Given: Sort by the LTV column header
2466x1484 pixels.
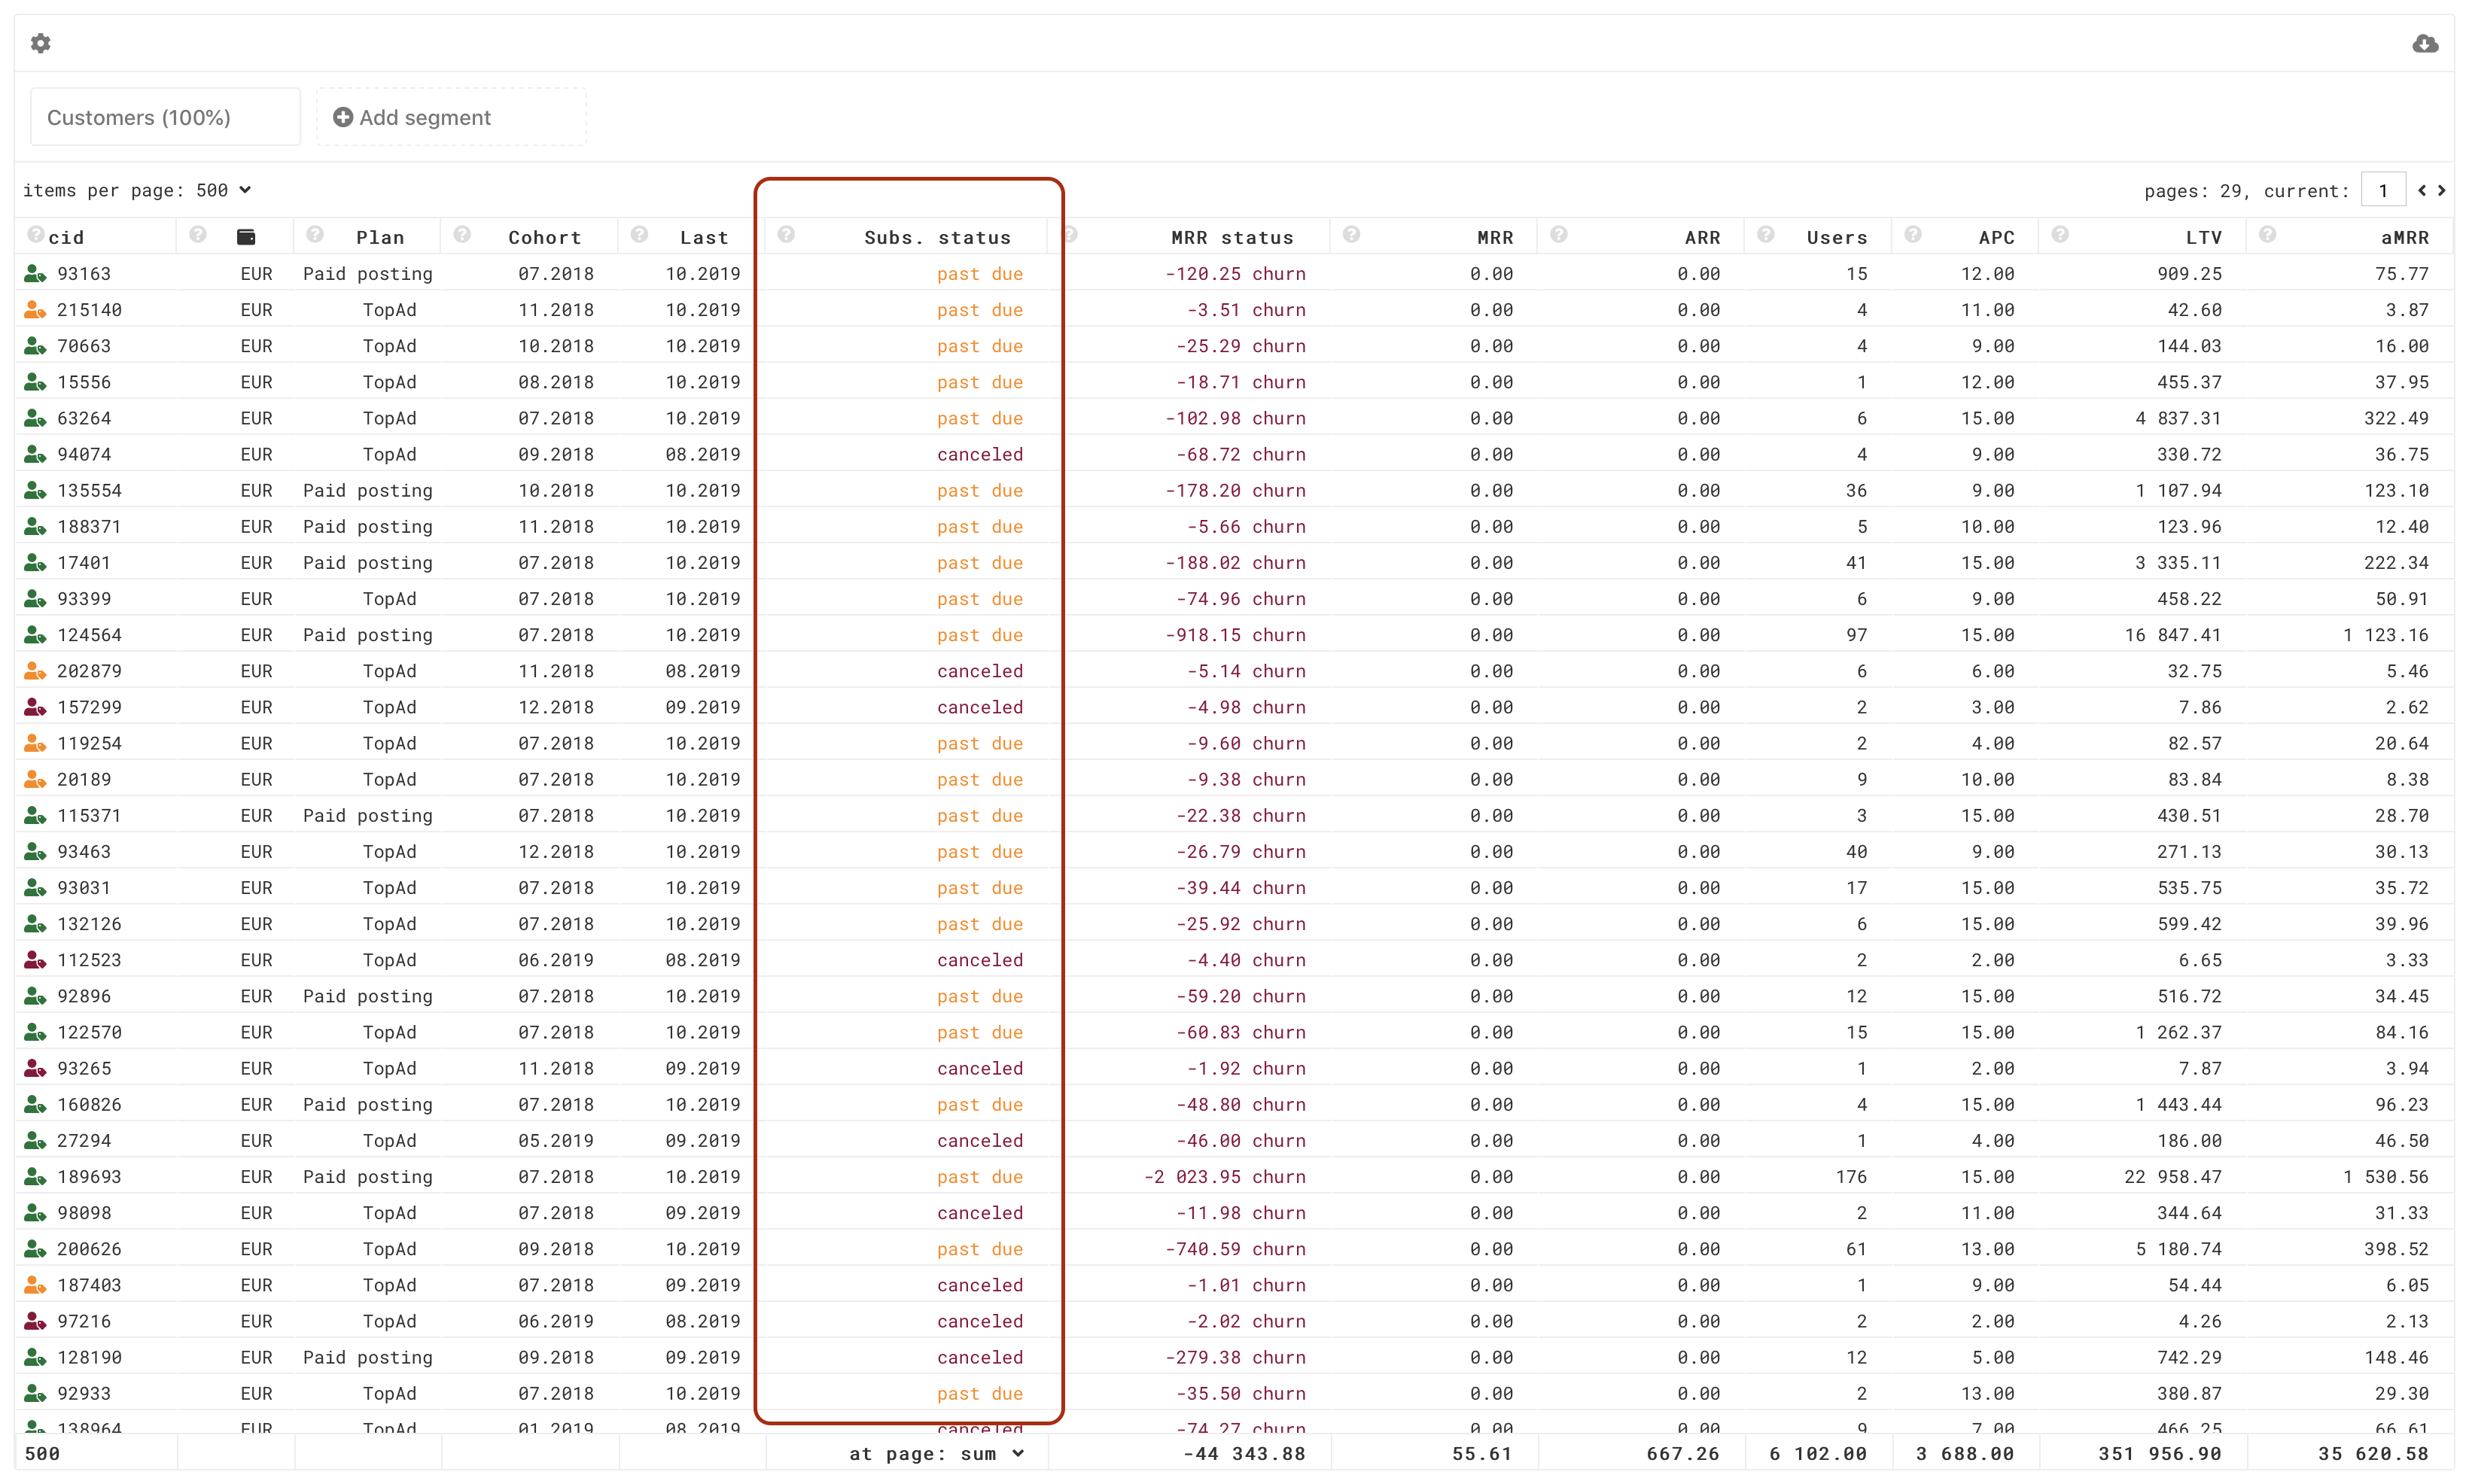Looking at the screenshot, I should click(x=2203, y=237).
